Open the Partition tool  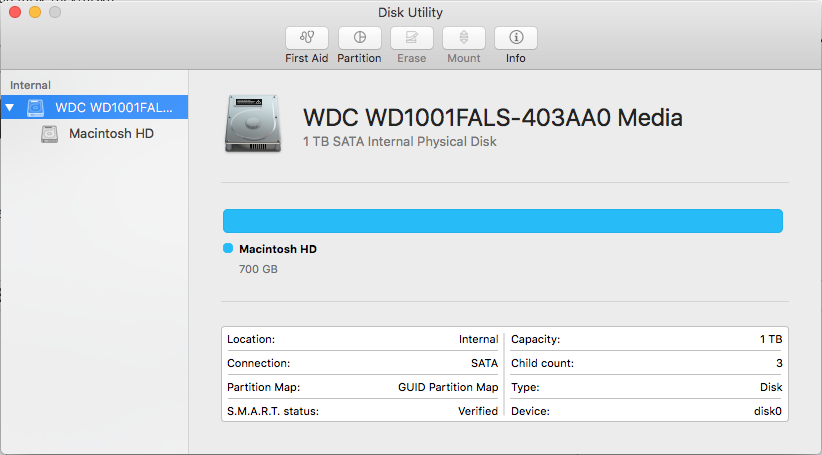[359, 38]
